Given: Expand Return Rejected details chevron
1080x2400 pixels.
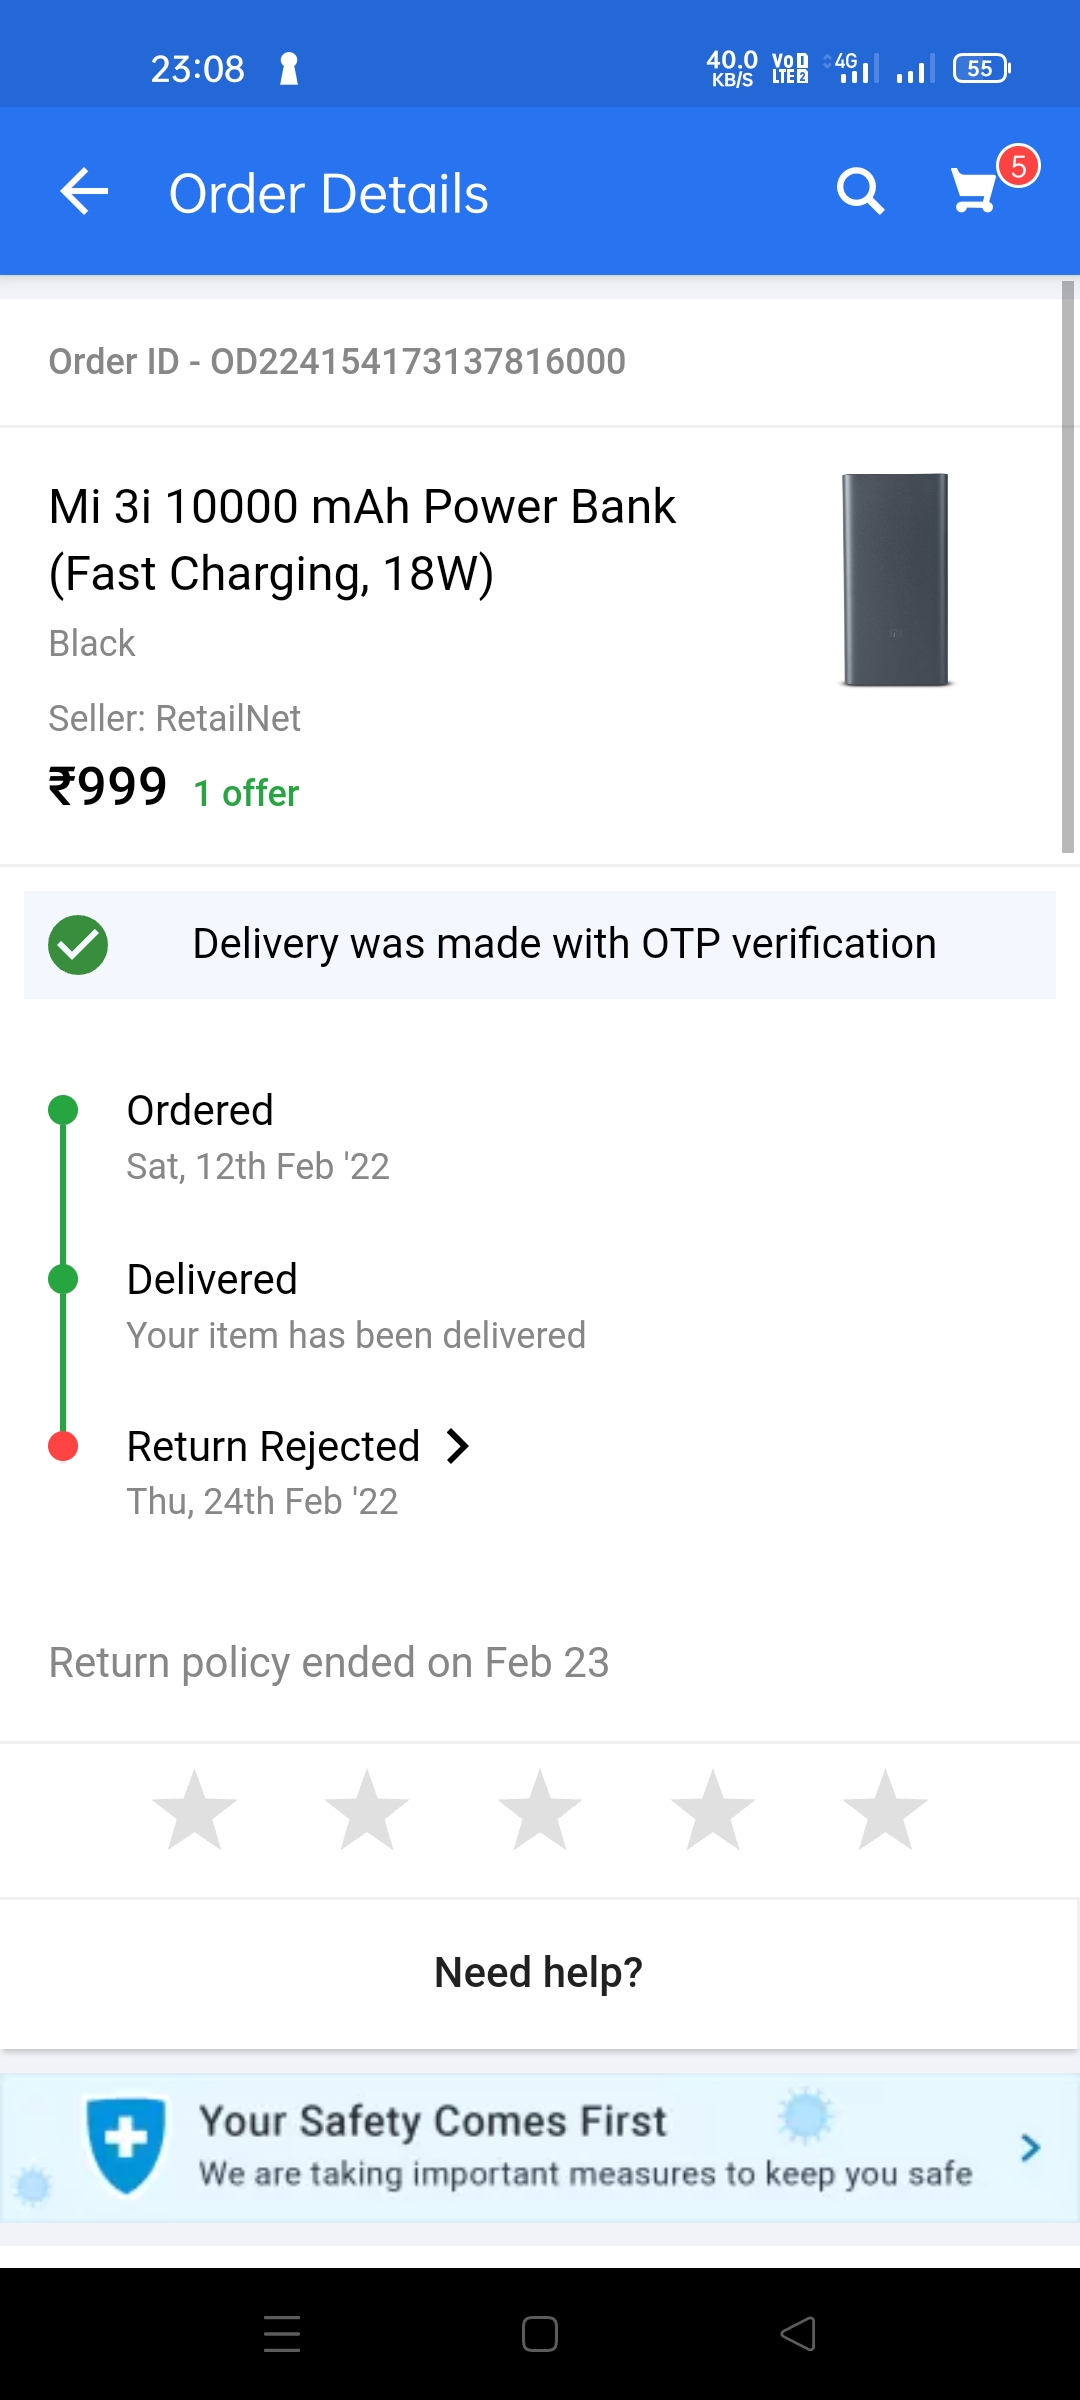Looking at the screenshot, I should (x=458, y=1446).
